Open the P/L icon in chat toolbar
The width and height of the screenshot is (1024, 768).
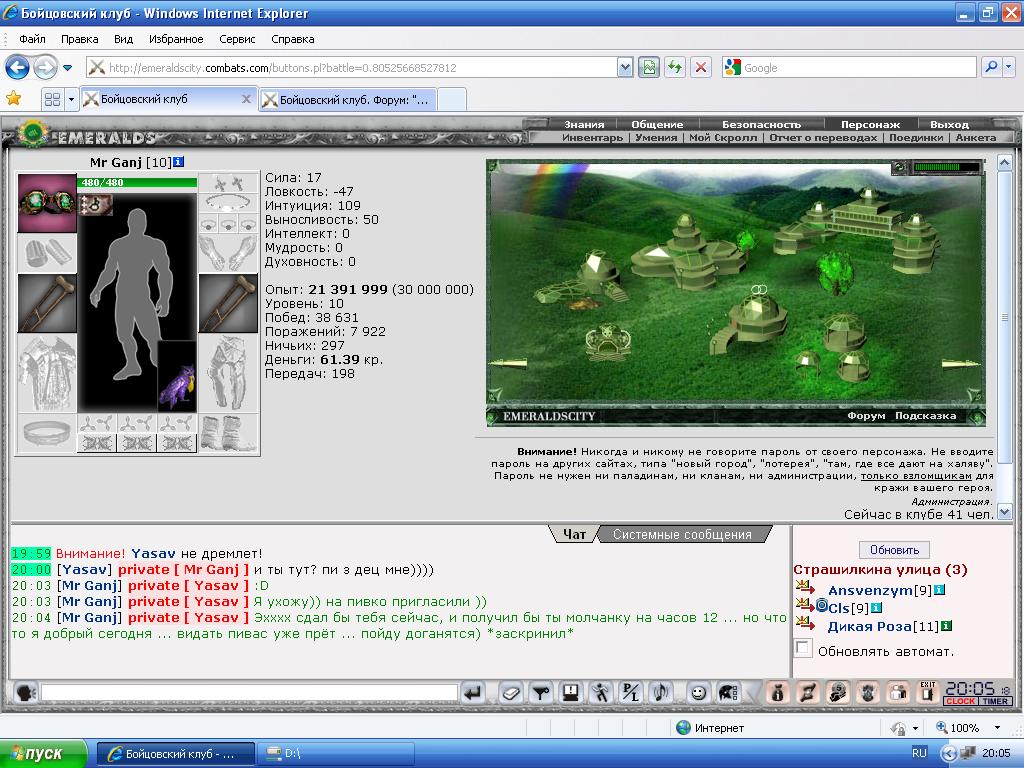click(x=632, y=692)
